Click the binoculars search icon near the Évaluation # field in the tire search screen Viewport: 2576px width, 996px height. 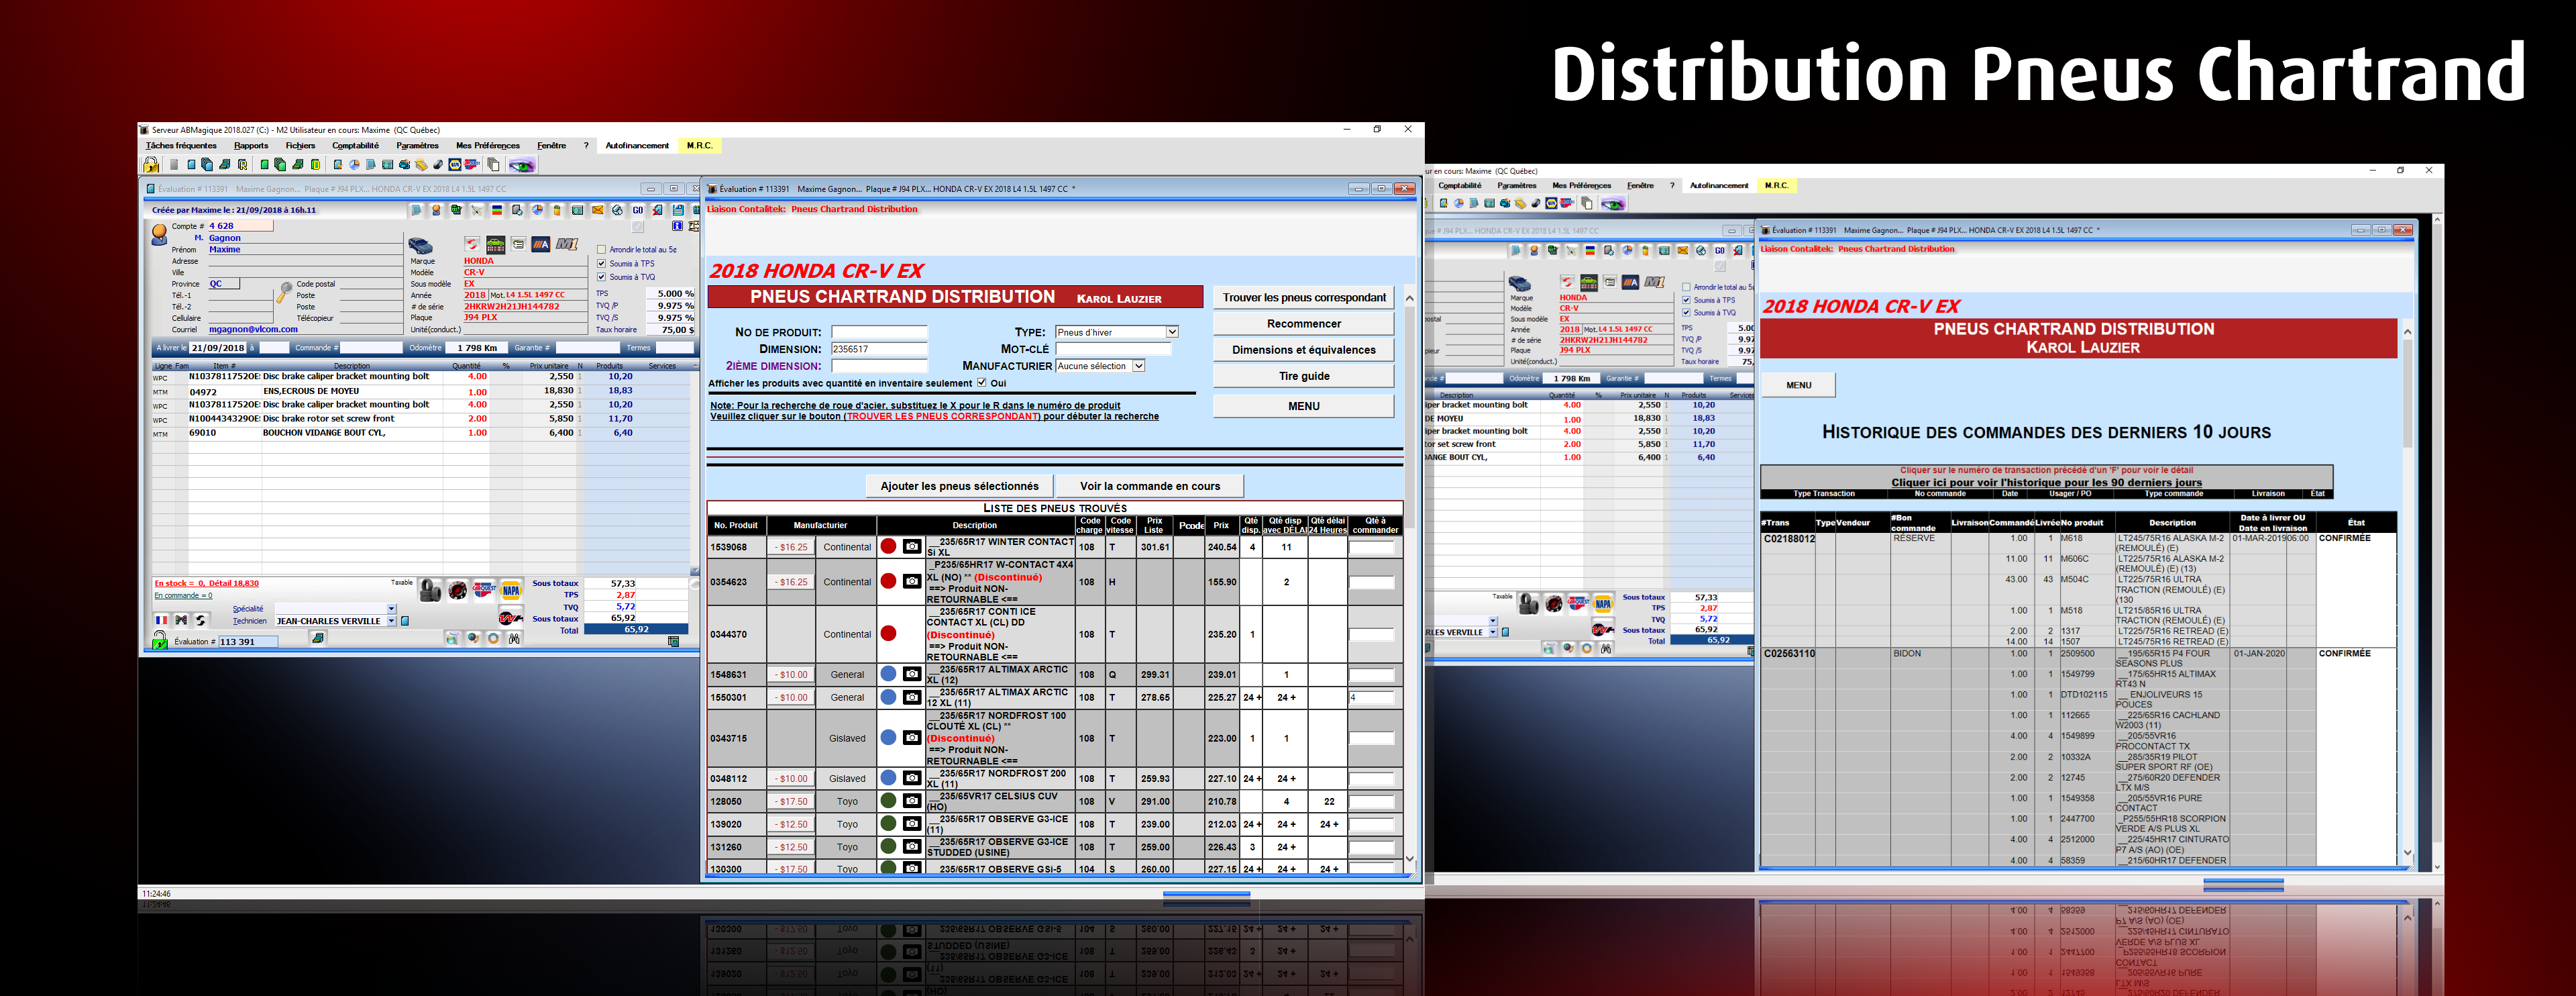[514, 638]
